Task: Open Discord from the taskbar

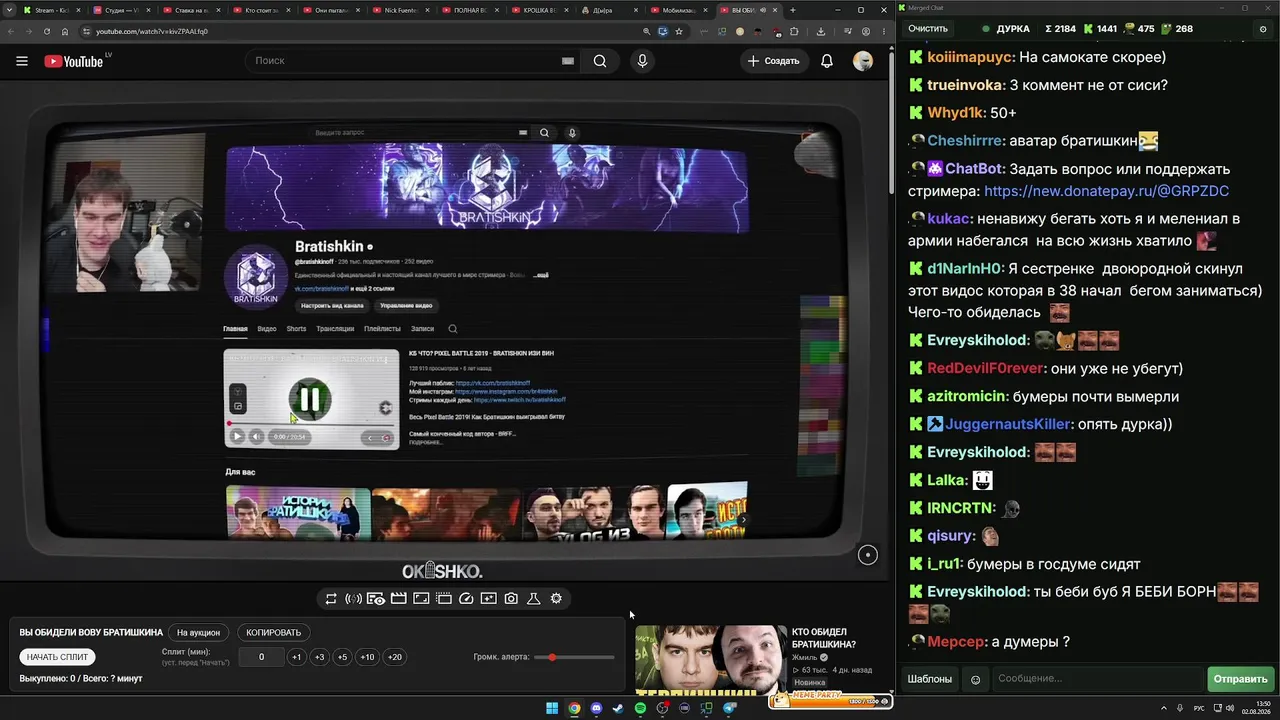Action: [x=596, y=709]
